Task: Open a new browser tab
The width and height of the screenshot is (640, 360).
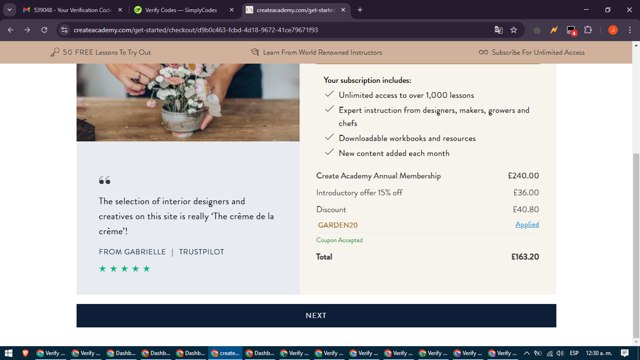Action: tap(360, 10)
